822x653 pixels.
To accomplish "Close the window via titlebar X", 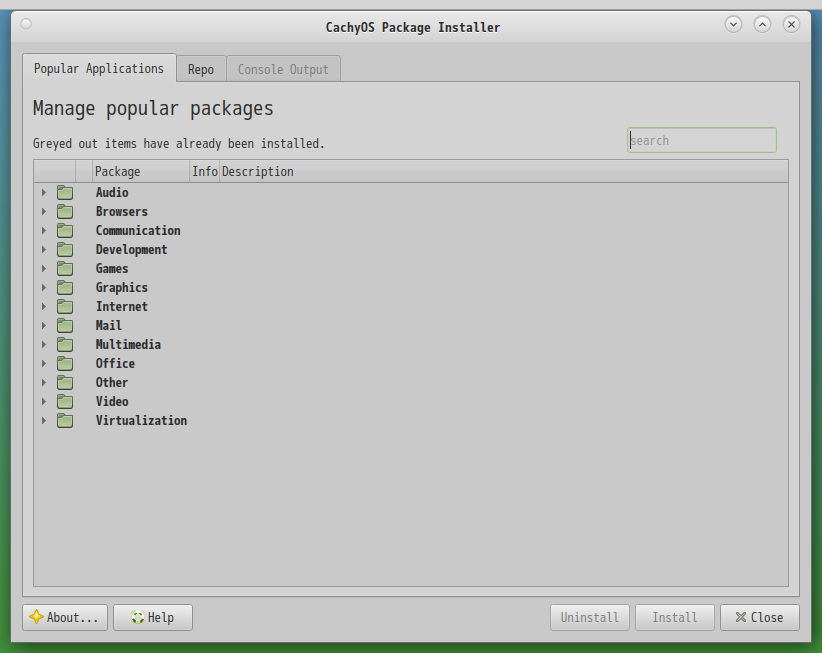I will pos(791,24).
